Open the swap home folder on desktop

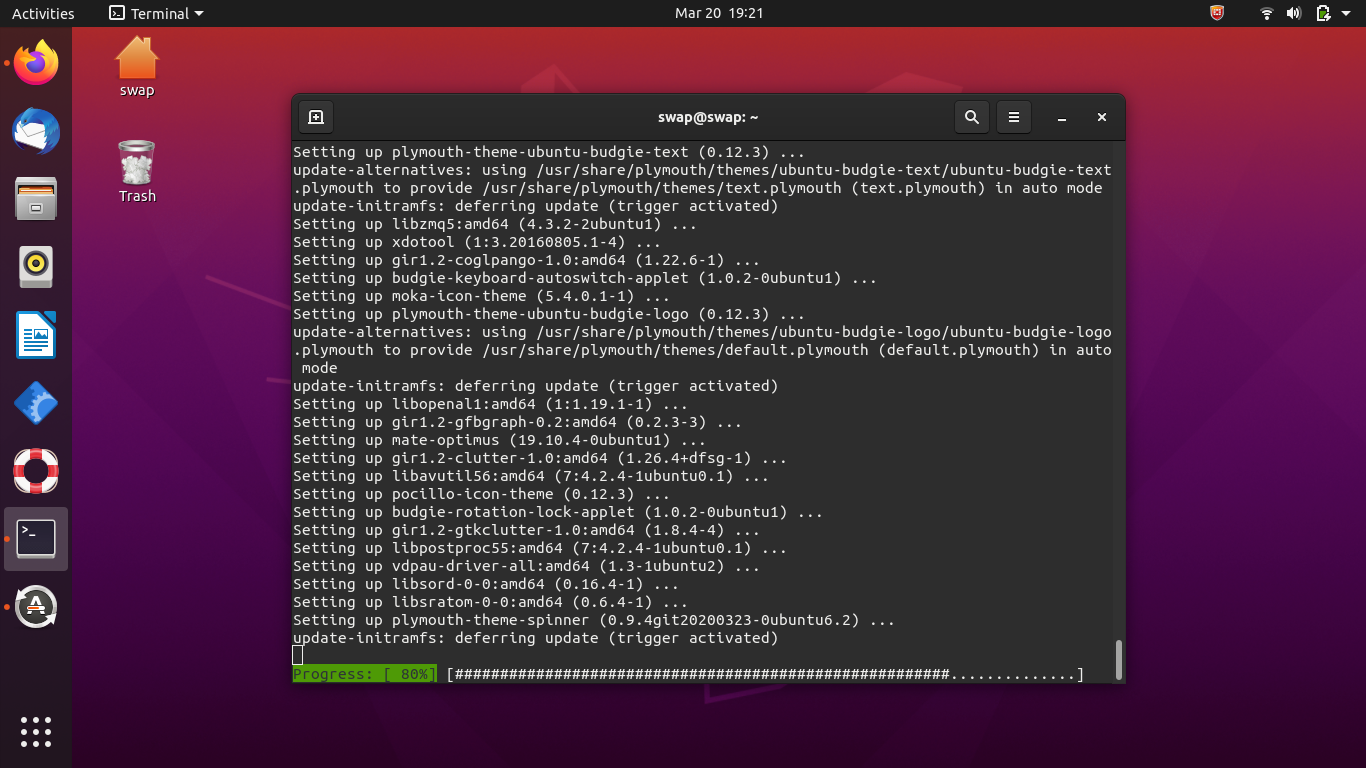click(137, 67)
